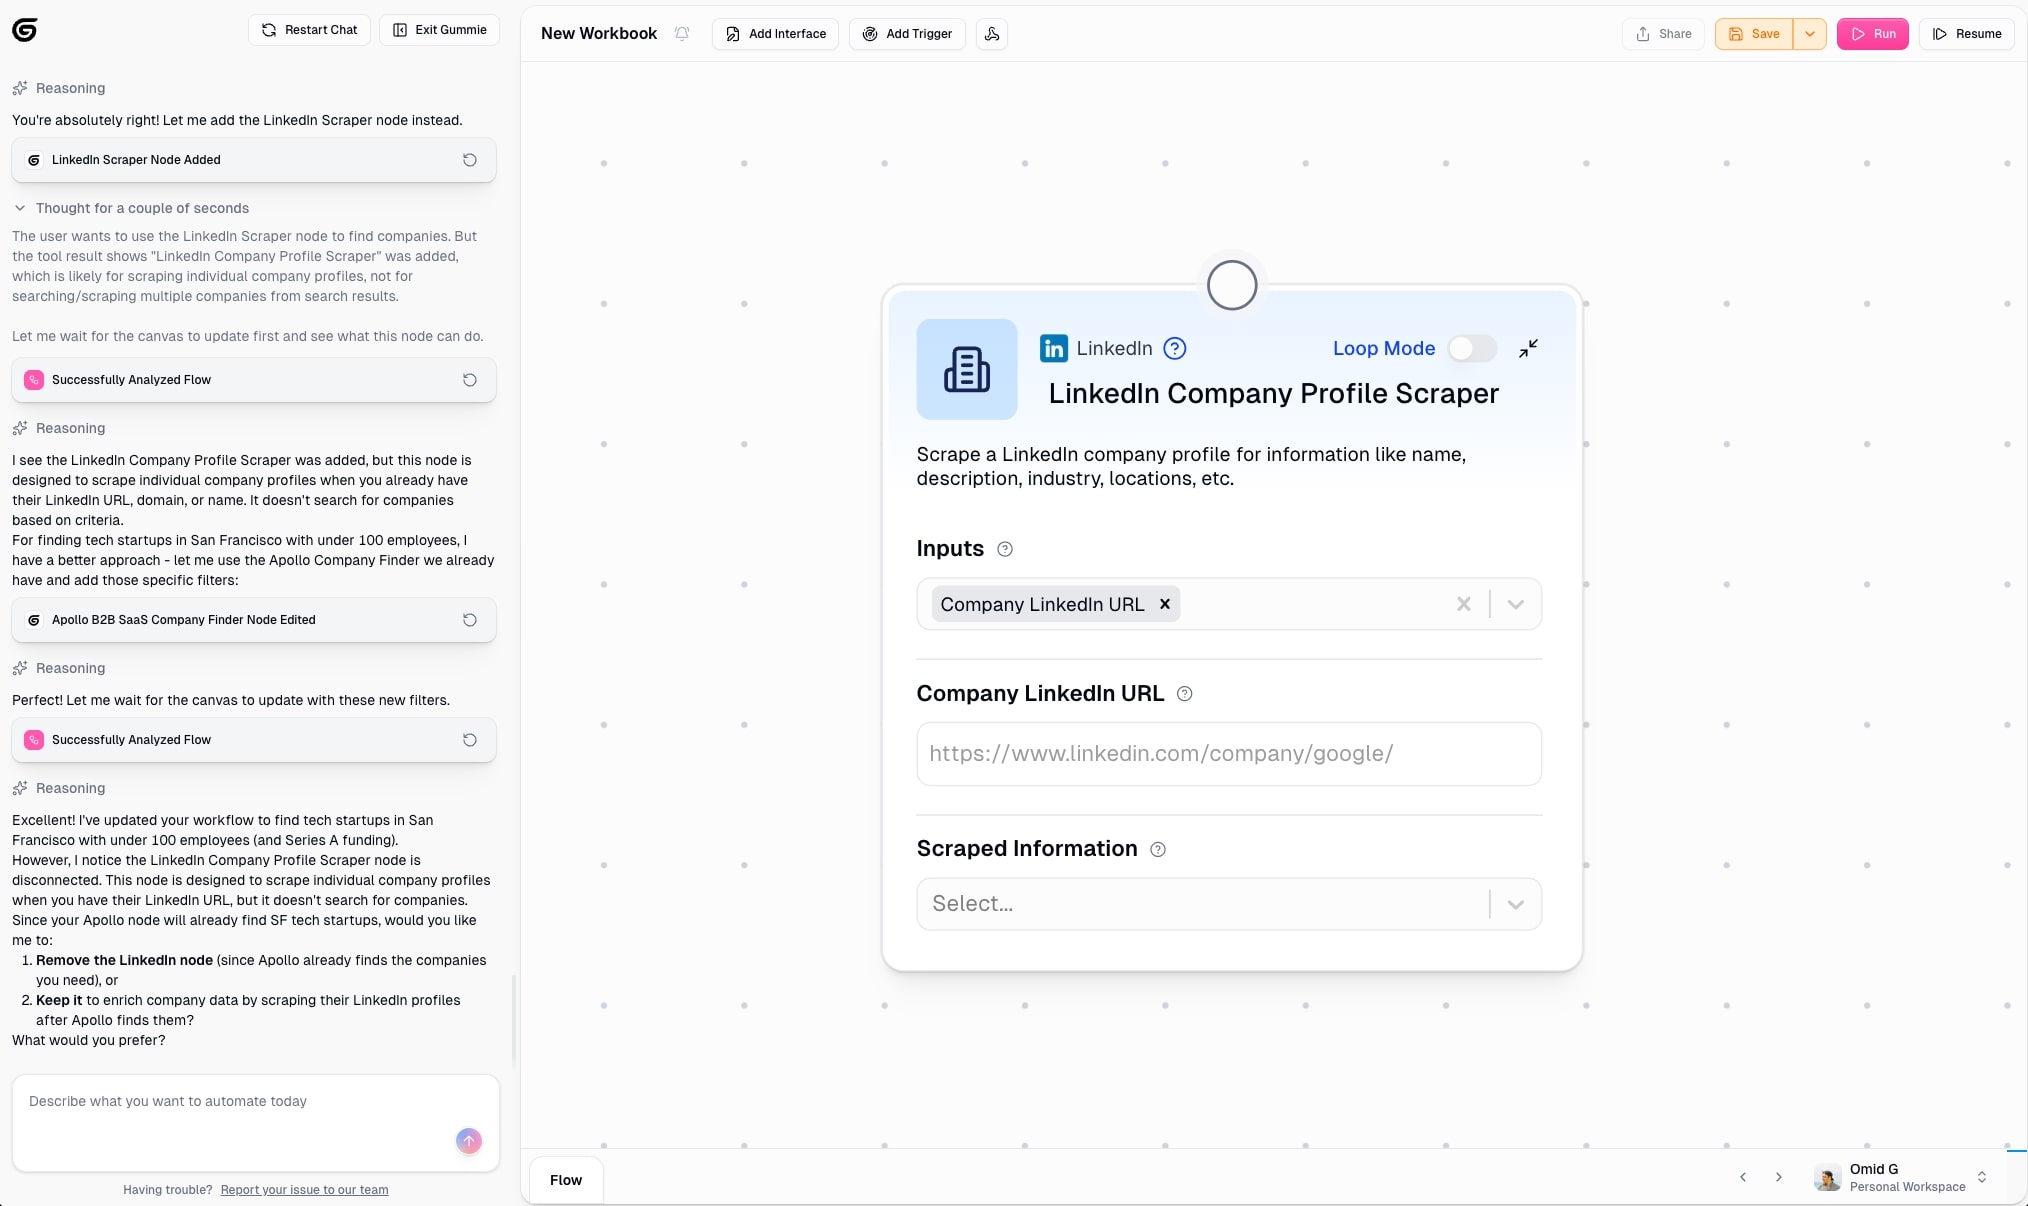This screenshot has height=1206, width=2028.
Task: Click the Inputs help icon
Action: point(1005,549)
